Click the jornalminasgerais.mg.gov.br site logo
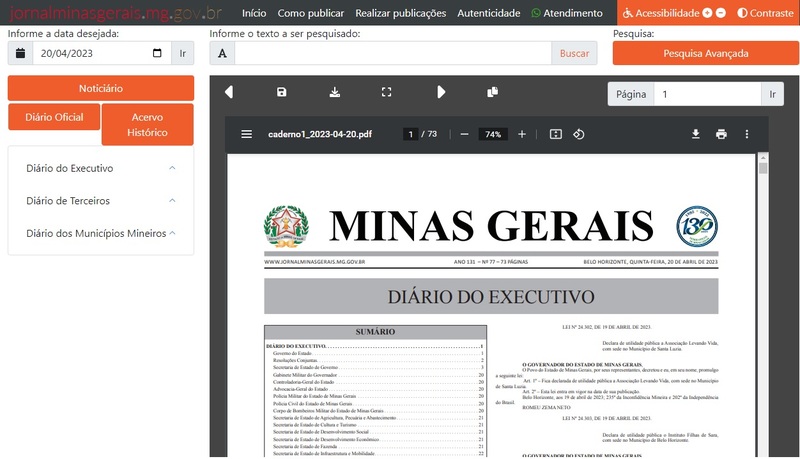The image size is (800, 459). click(116, 13)
